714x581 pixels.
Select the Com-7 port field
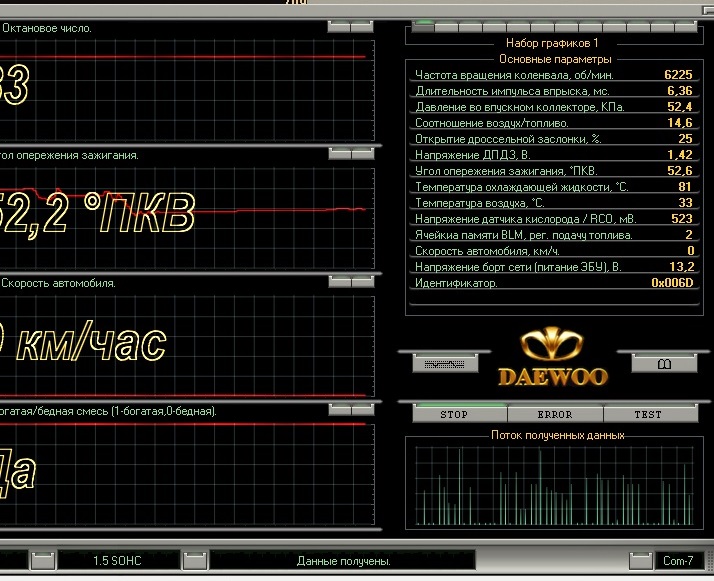point(678,561)
